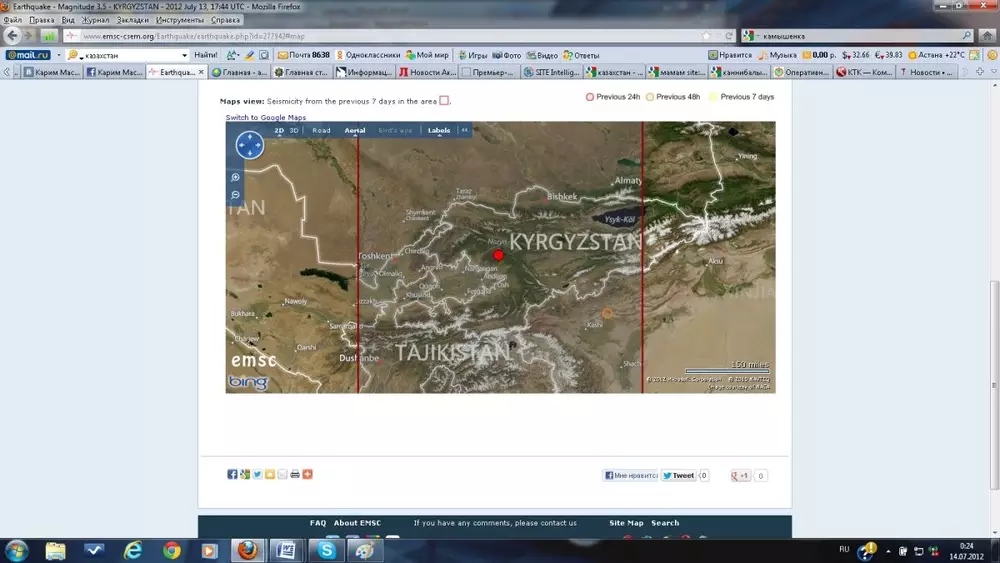Click Switch to Google Maps link
The height and width of the screenshot is (563, 1000).
click(265, 118)
